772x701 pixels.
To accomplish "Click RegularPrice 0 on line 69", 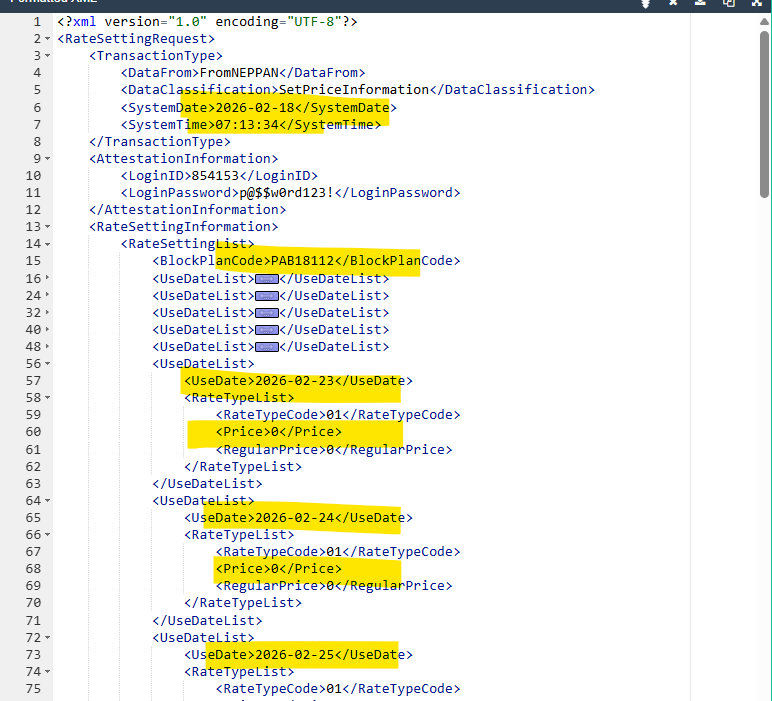I will coord(334,586).
